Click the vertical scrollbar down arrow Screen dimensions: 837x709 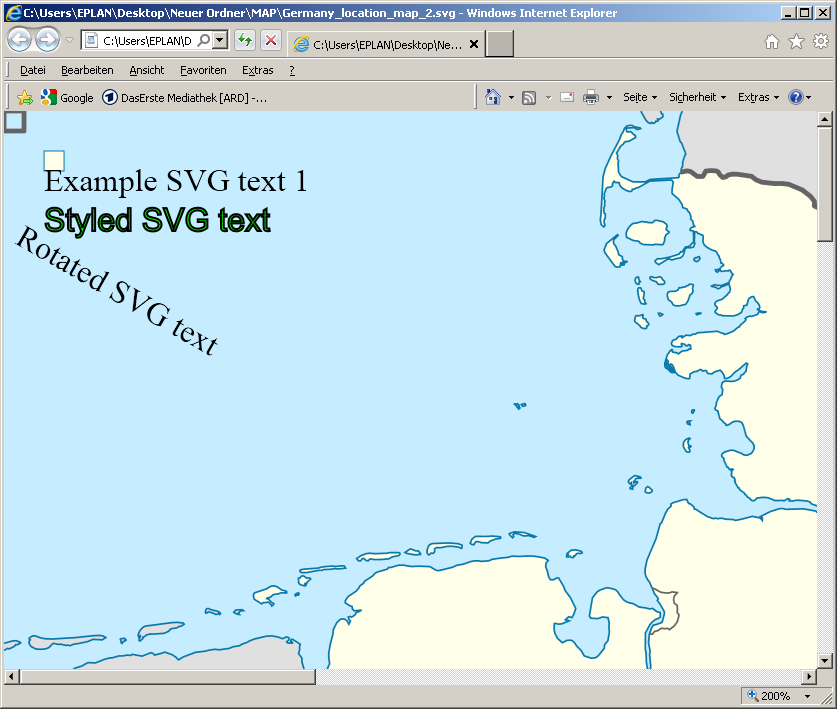click(825, 660)
